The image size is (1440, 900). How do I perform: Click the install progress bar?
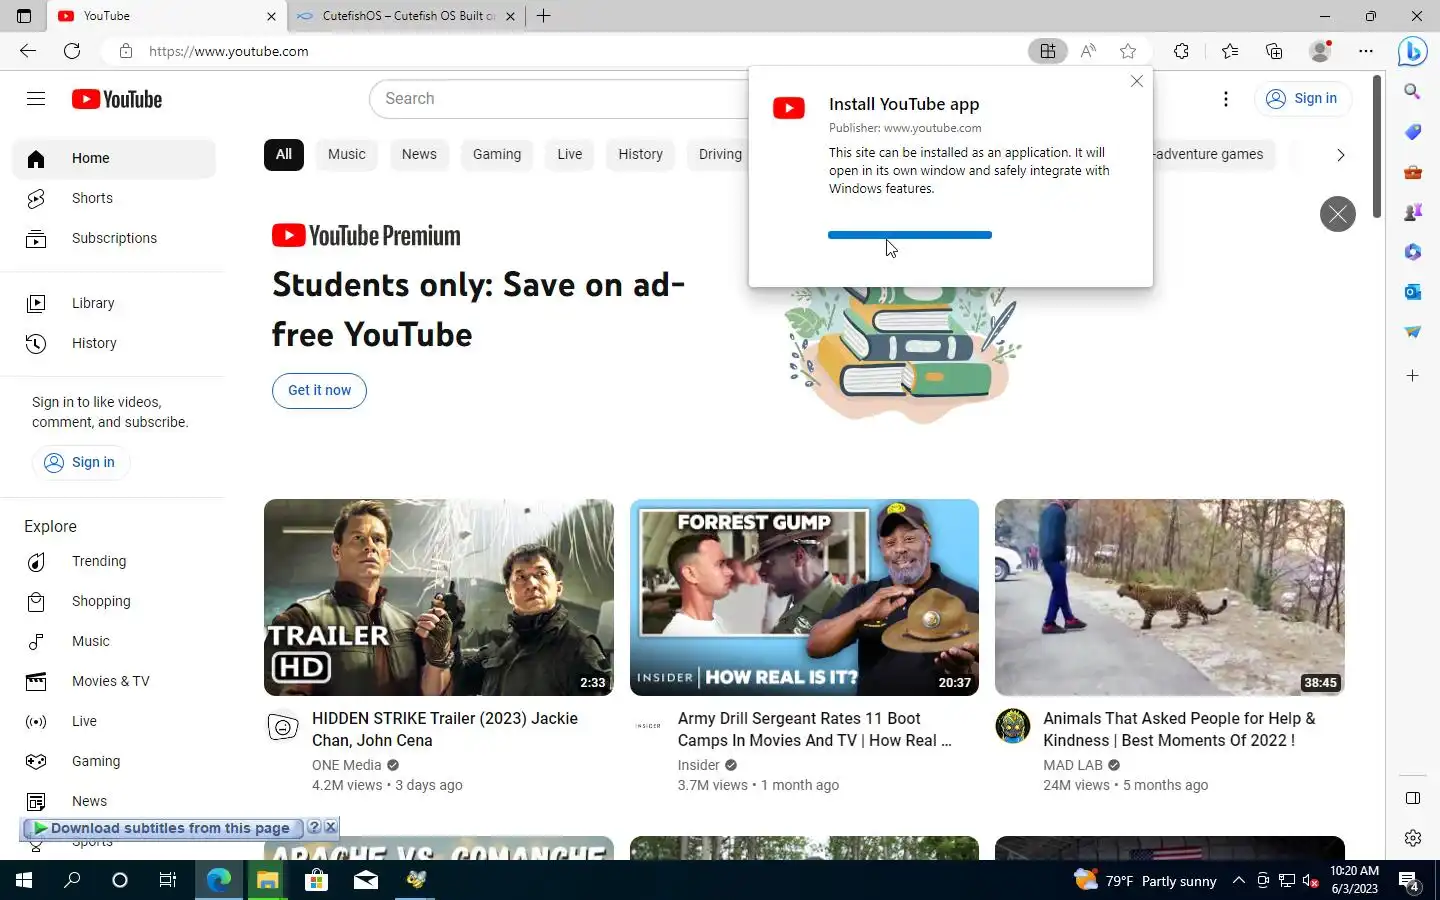(910, 235)
